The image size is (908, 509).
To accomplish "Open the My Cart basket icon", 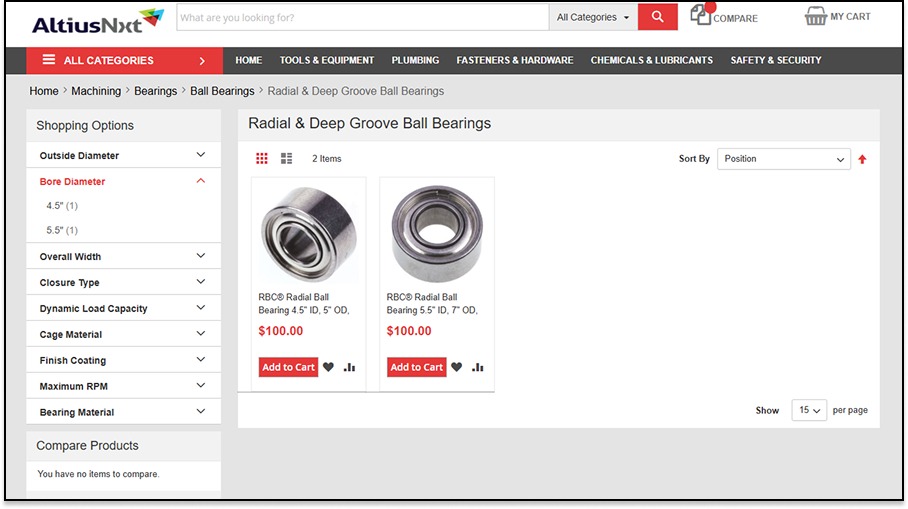I will (815, 16).
